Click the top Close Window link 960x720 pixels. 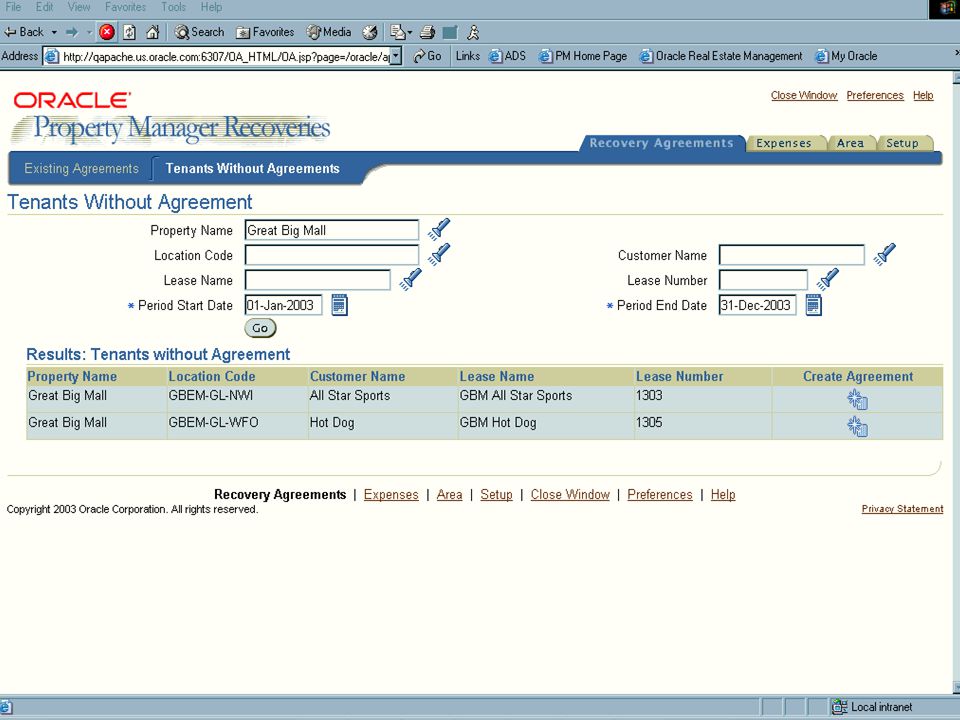pos(803,96)
